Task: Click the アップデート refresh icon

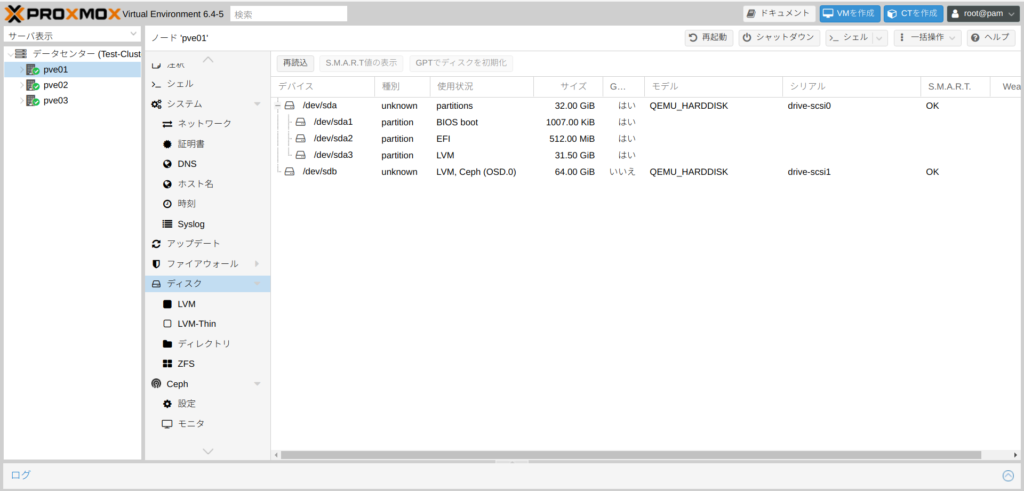Action: 156,244
